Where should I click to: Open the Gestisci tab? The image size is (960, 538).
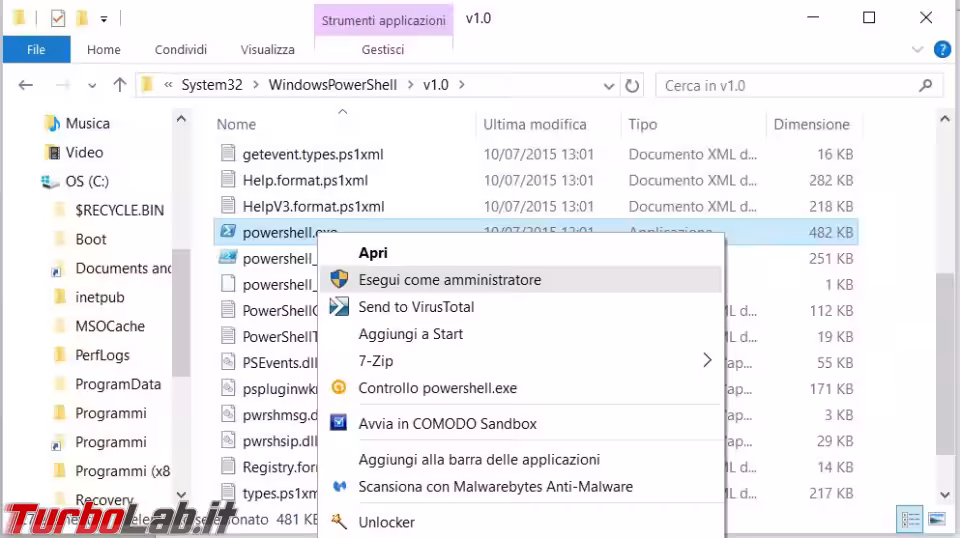click(x=383, y=50)
